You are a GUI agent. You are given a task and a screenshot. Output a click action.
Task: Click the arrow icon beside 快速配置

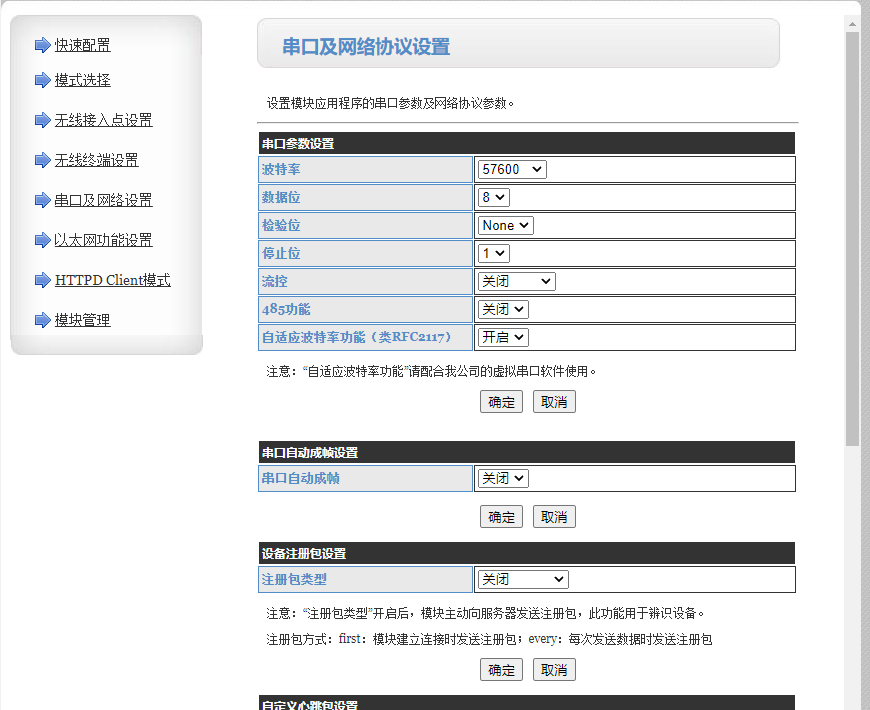click(x=42, y=45)
